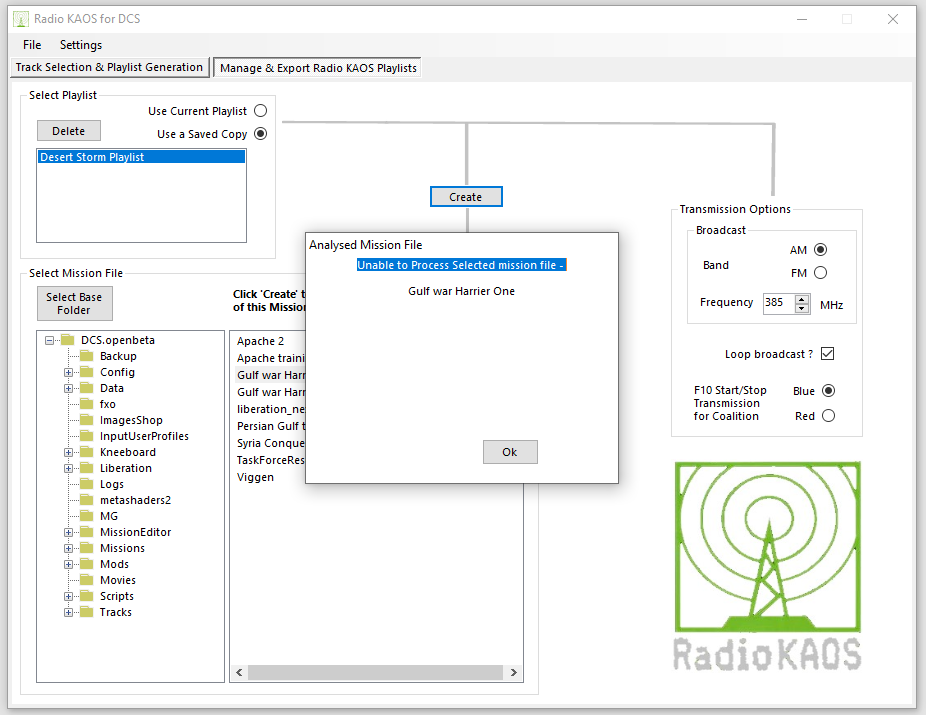Expand the Liberation folder node

click(69, 468)
